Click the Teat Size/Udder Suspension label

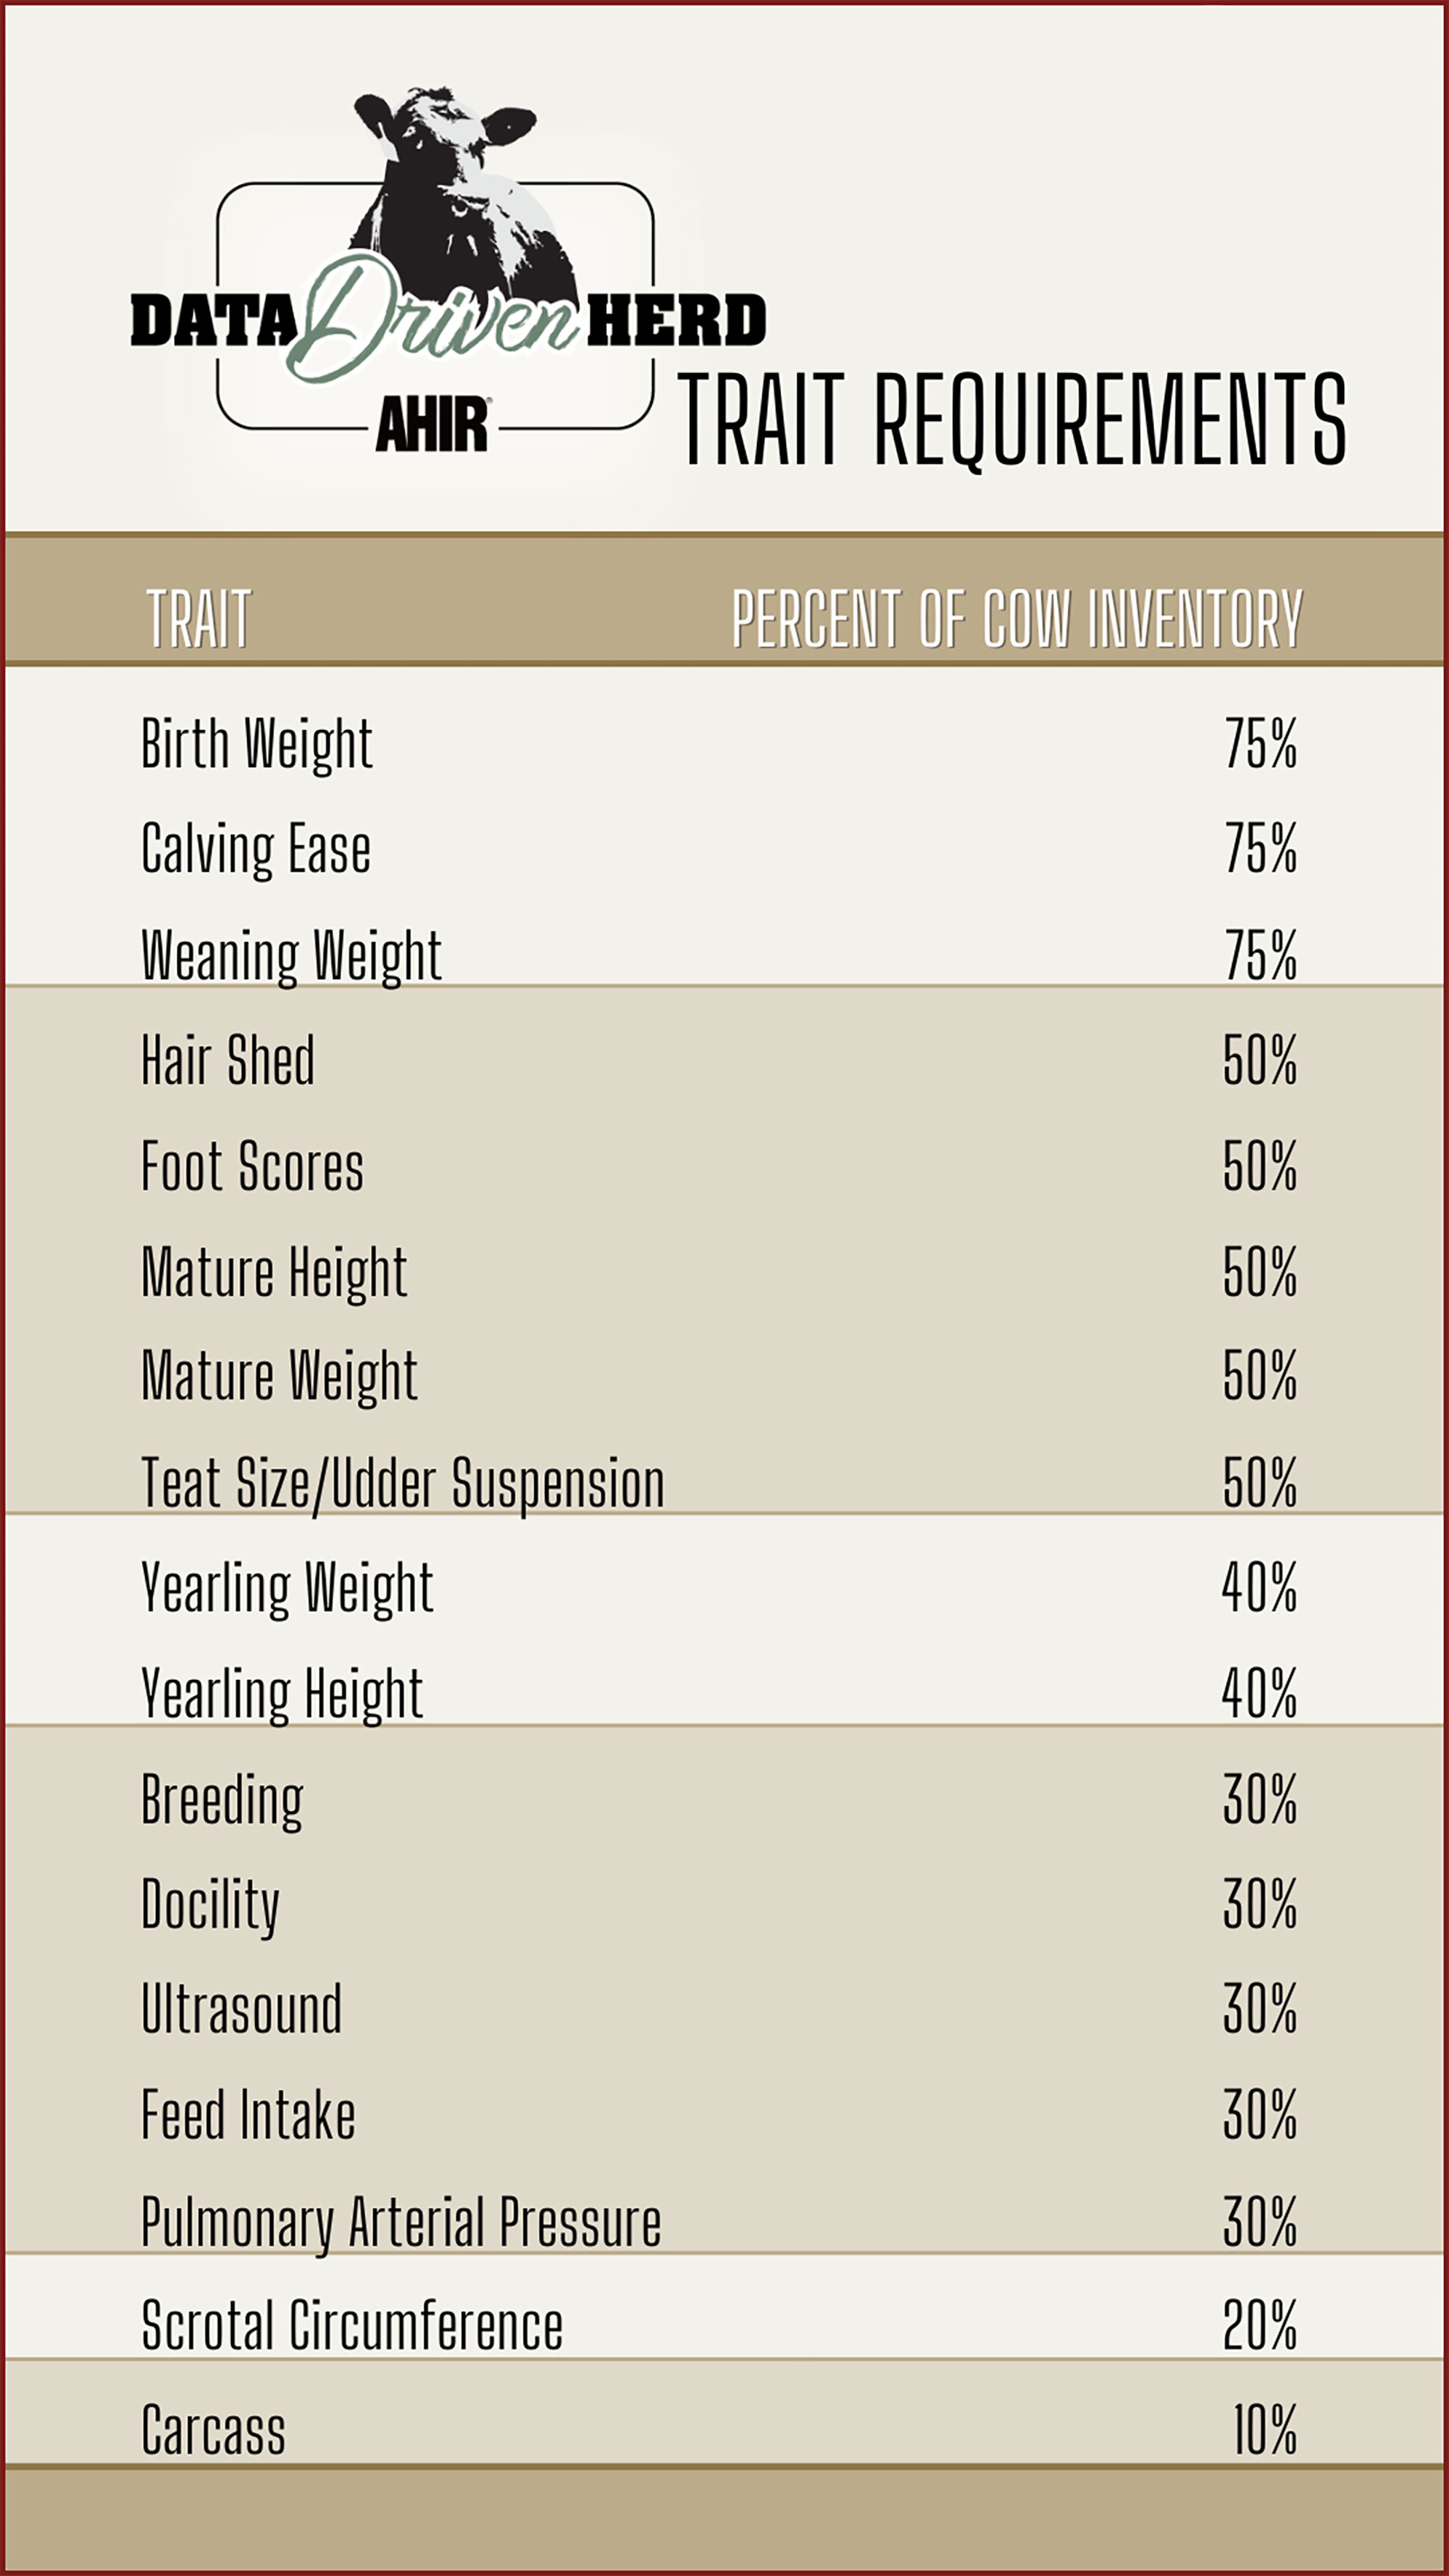403,1484
